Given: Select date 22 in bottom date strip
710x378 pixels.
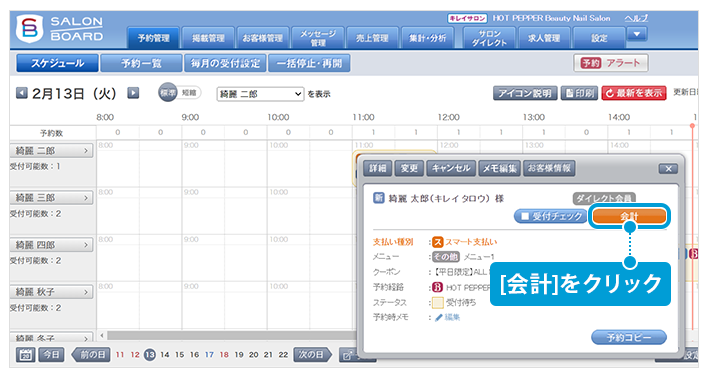Looking at the screenshot, I should pyautogui.click(x=283, y=355).
